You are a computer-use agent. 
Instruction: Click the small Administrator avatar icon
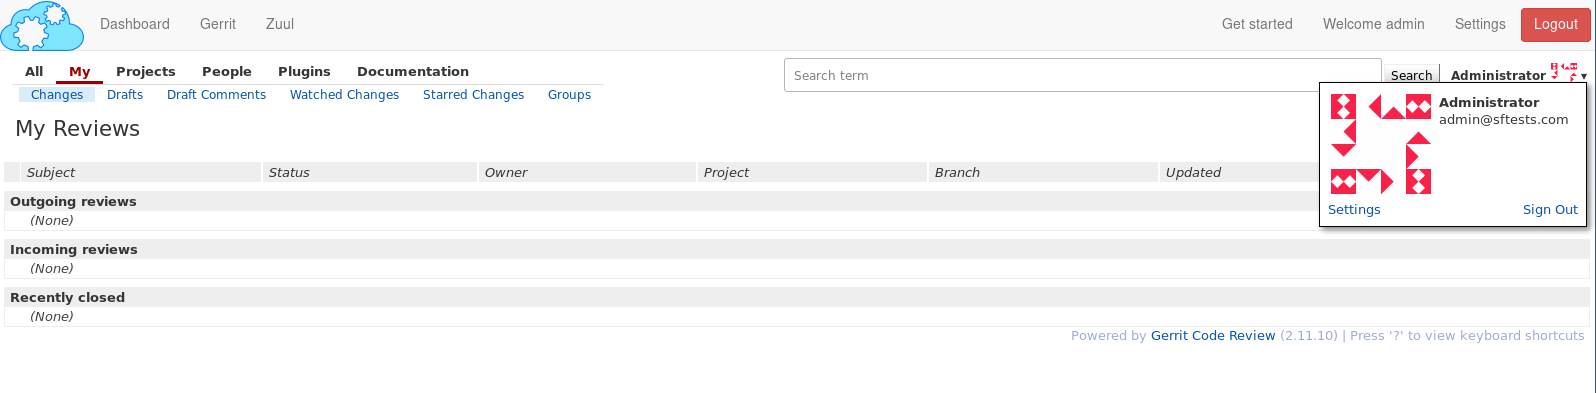click(x=1564, y=72)
